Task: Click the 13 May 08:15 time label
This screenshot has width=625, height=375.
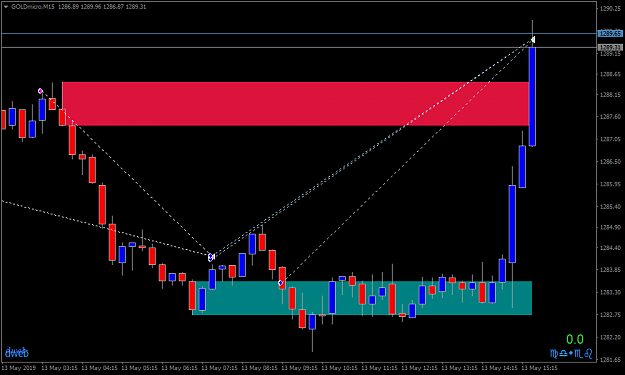Action: pos(259,368)
